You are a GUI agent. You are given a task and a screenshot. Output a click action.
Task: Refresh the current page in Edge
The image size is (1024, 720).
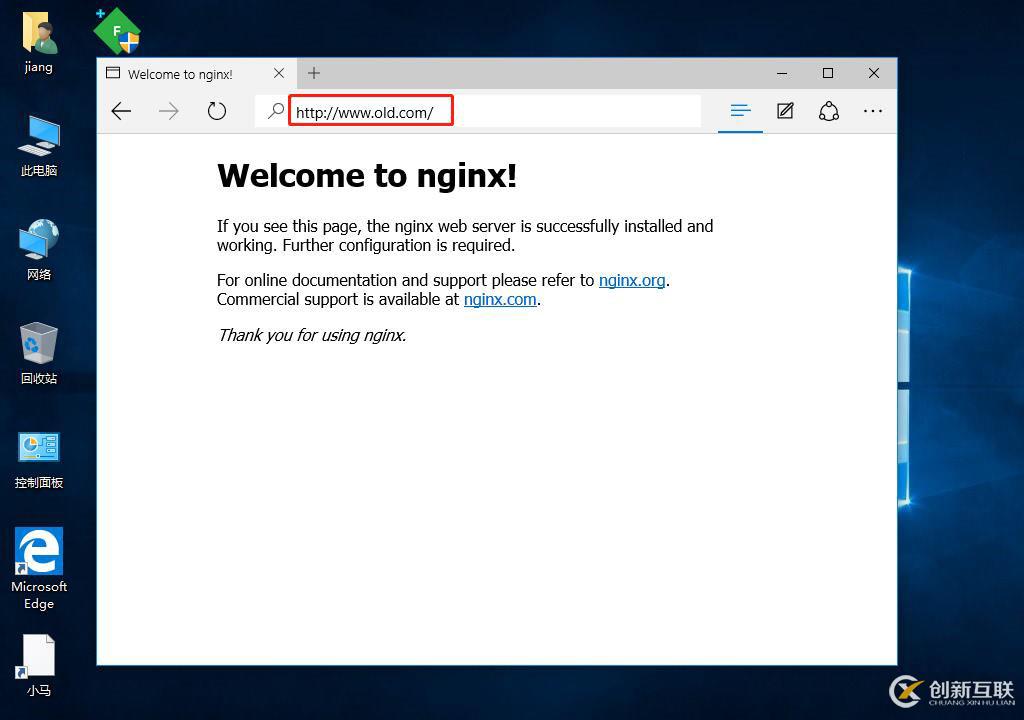pos(217,111)
